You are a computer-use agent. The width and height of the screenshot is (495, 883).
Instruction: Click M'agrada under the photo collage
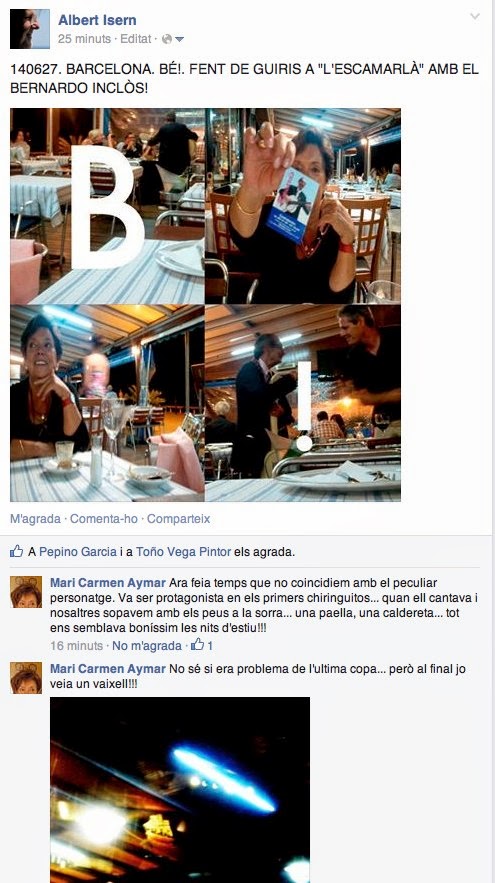coord(35,519)
